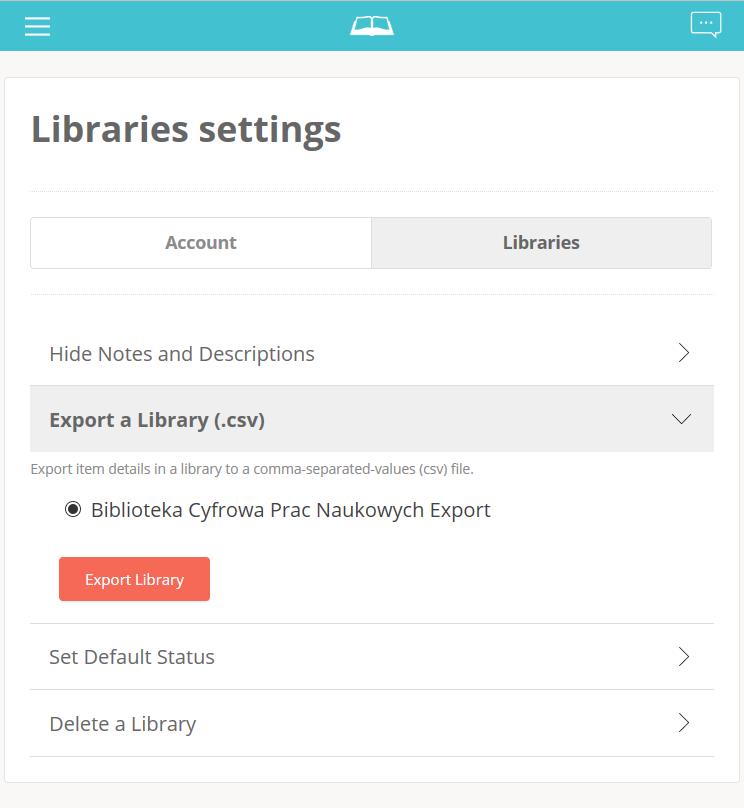Viewport: 744px width, 808px height.
Task: Click the open book logo icon
Action: 371,26
